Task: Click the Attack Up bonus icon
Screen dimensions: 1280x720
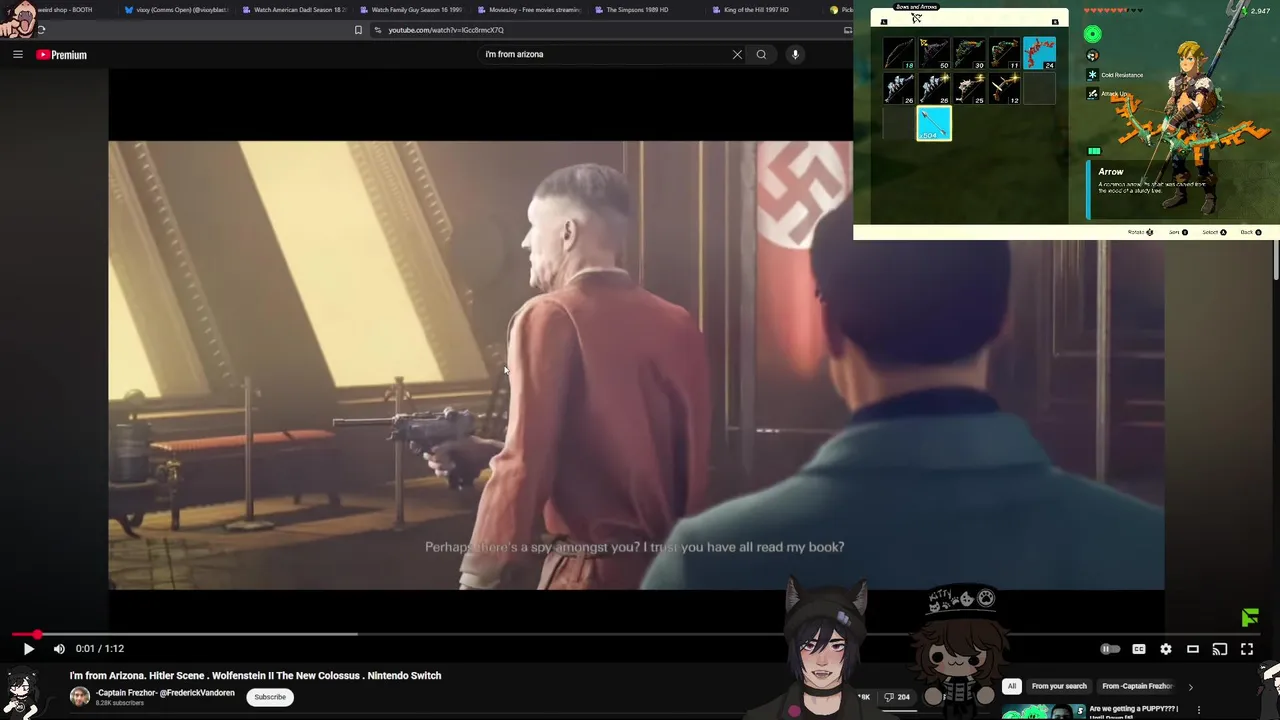Action: tap(1093, 94)
